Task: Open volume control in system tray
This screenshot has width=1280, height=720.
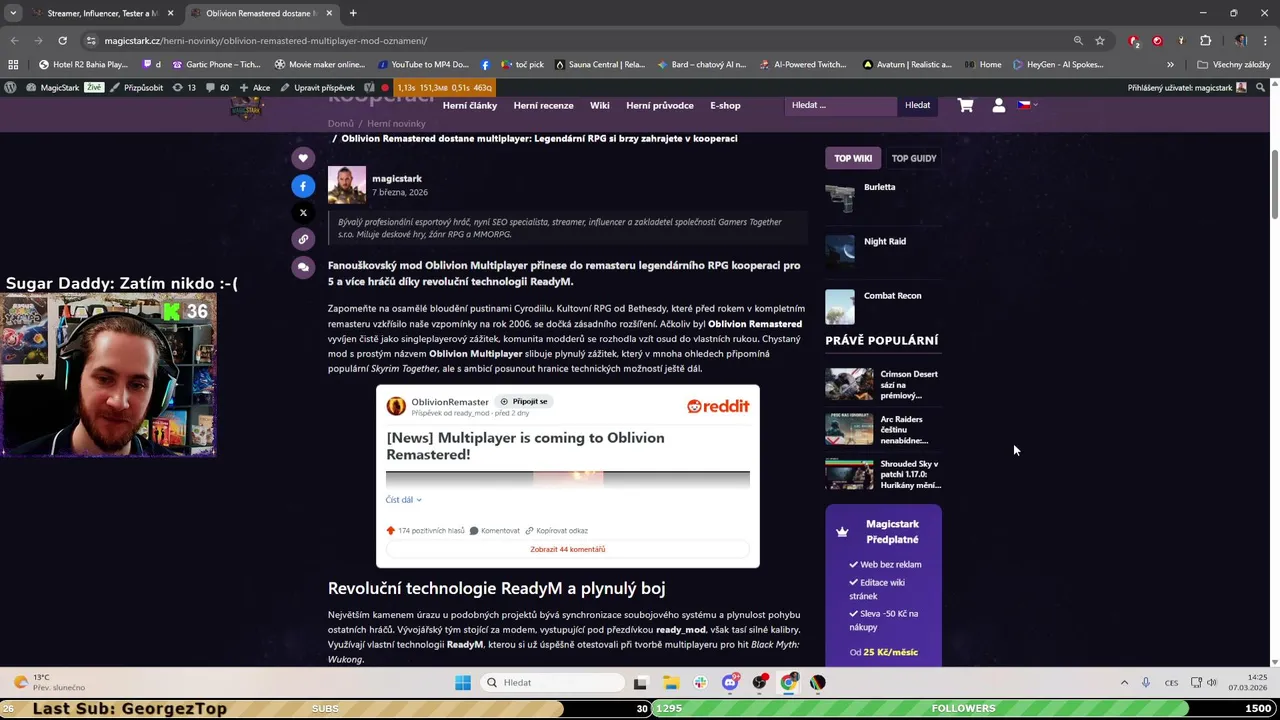Action: click(x=1212, y=683)
